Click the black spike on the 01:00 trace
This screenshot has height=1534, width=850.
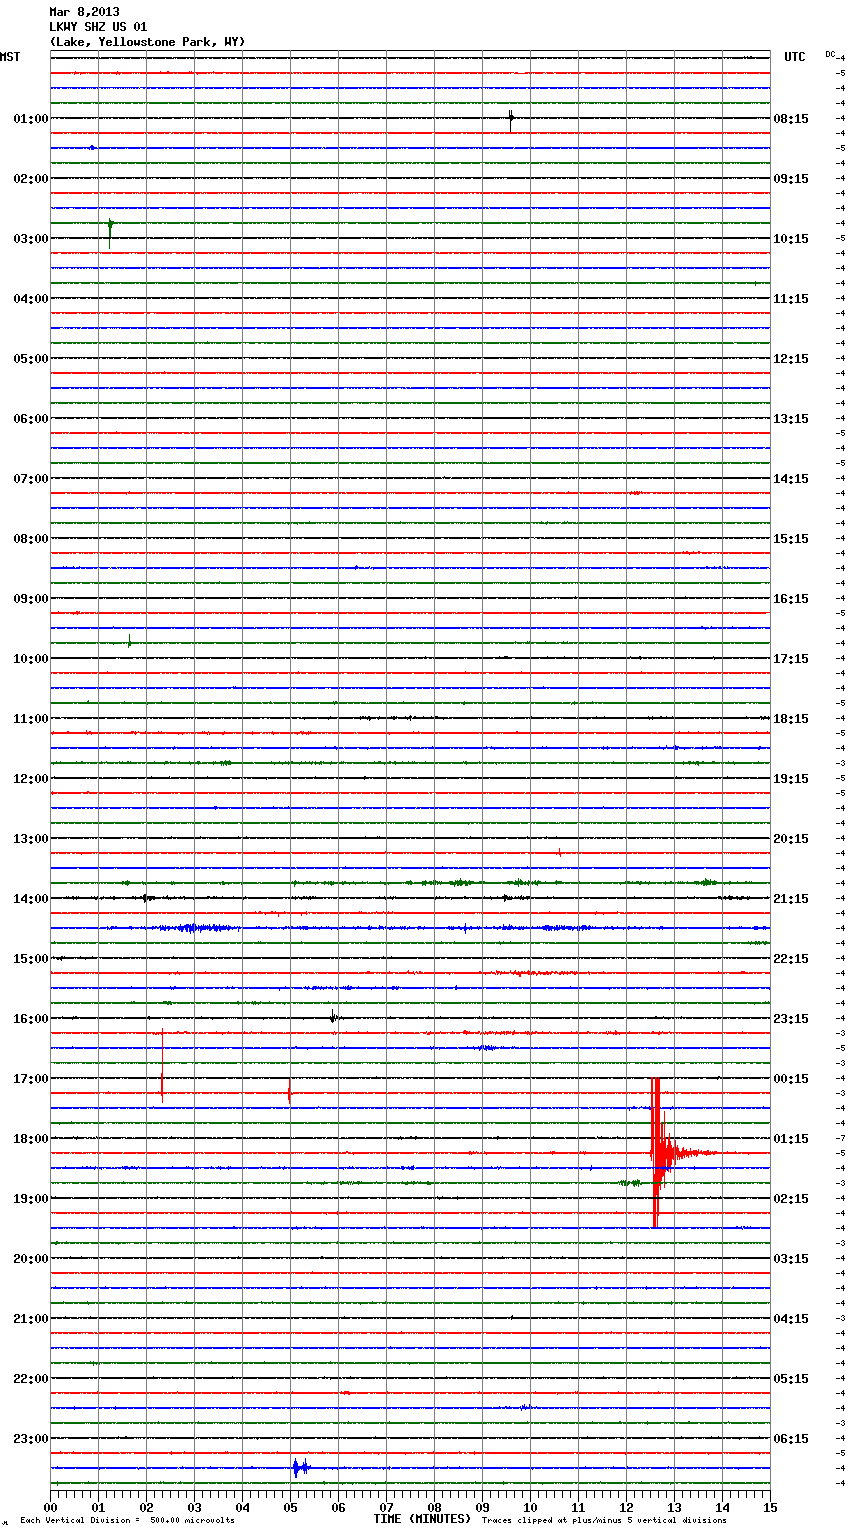click(x=511, y=120)
